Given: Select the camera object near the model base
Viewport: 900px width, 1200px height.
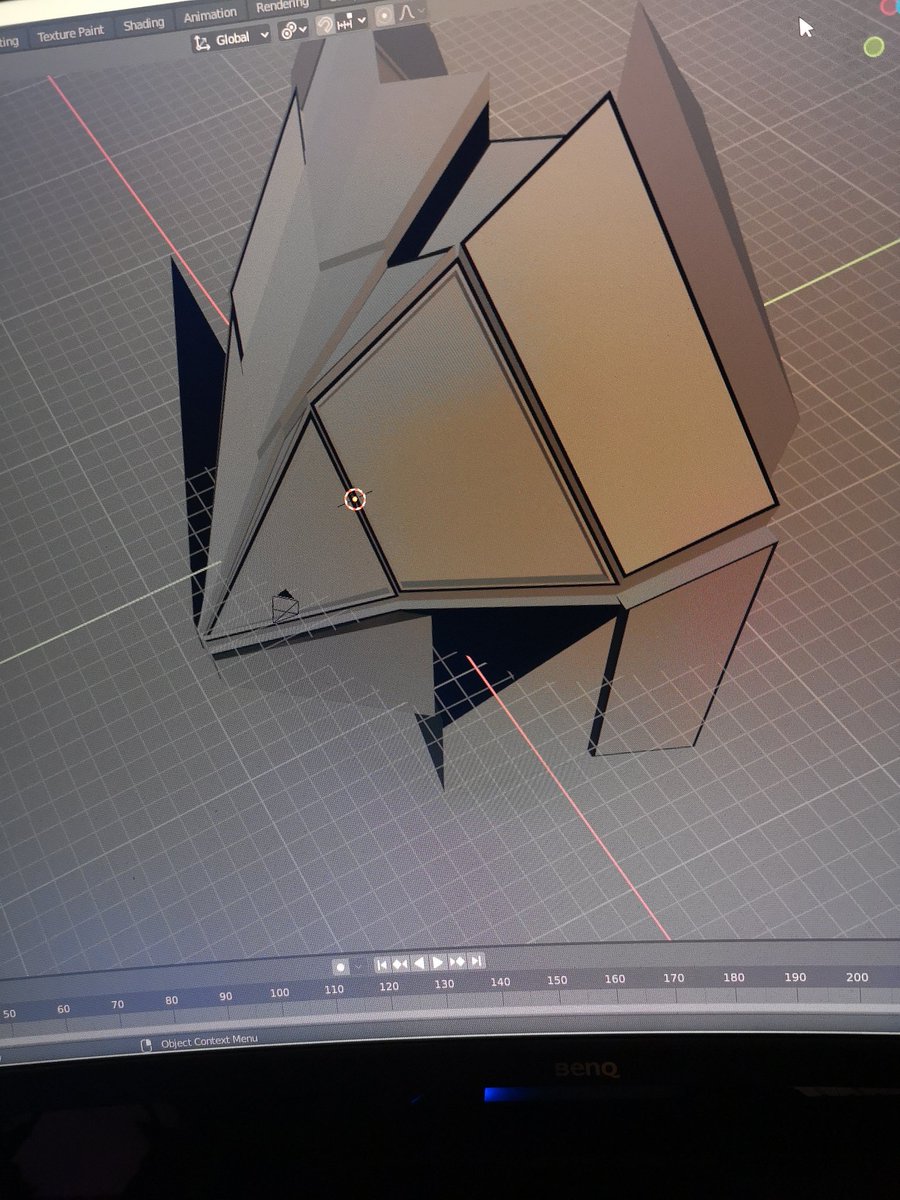Looking at the screenshot, I should pyautogui.click(x=285, y=606).
